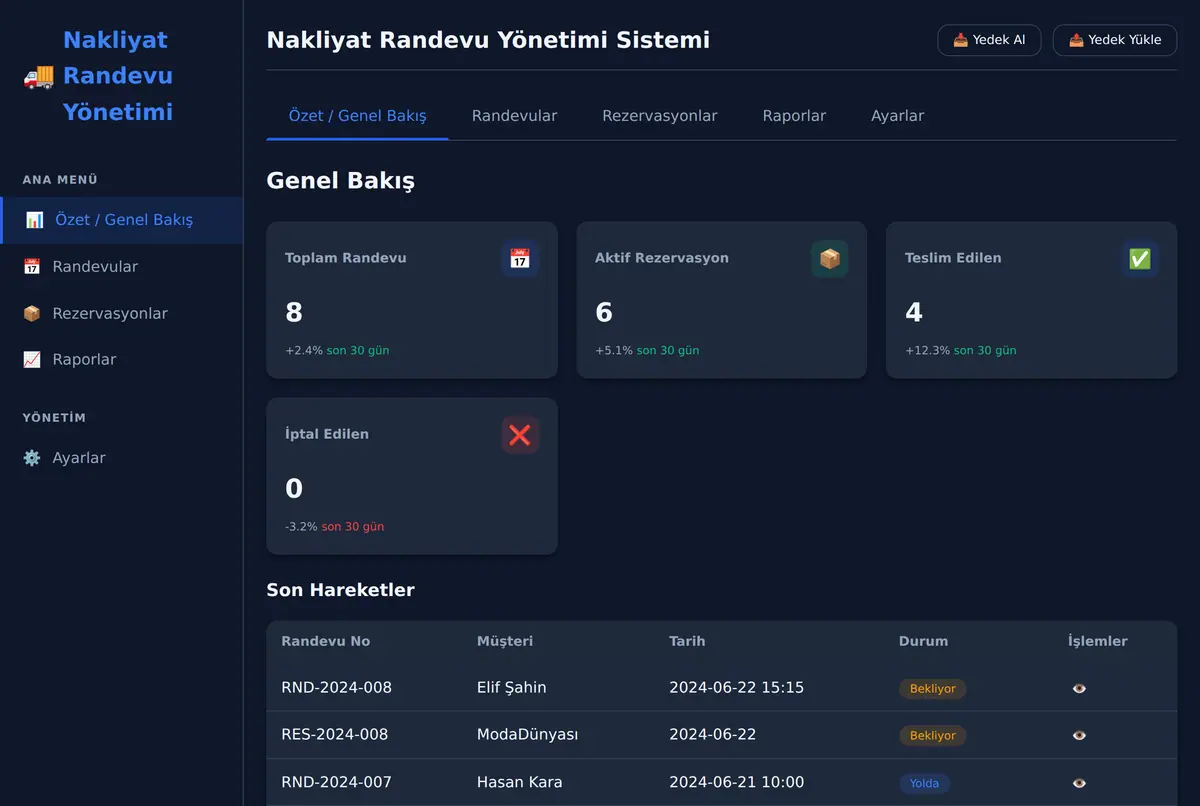The height and width of the screenshot is (806, 1200).
Task: Click the RES-2024-008 cell
Action: 334,735
